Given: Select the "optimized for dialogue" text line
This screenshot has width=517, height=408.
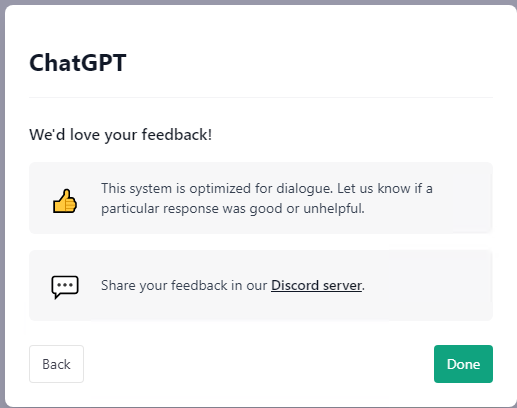Looking at the screenshot, I should tap(267, 189).
